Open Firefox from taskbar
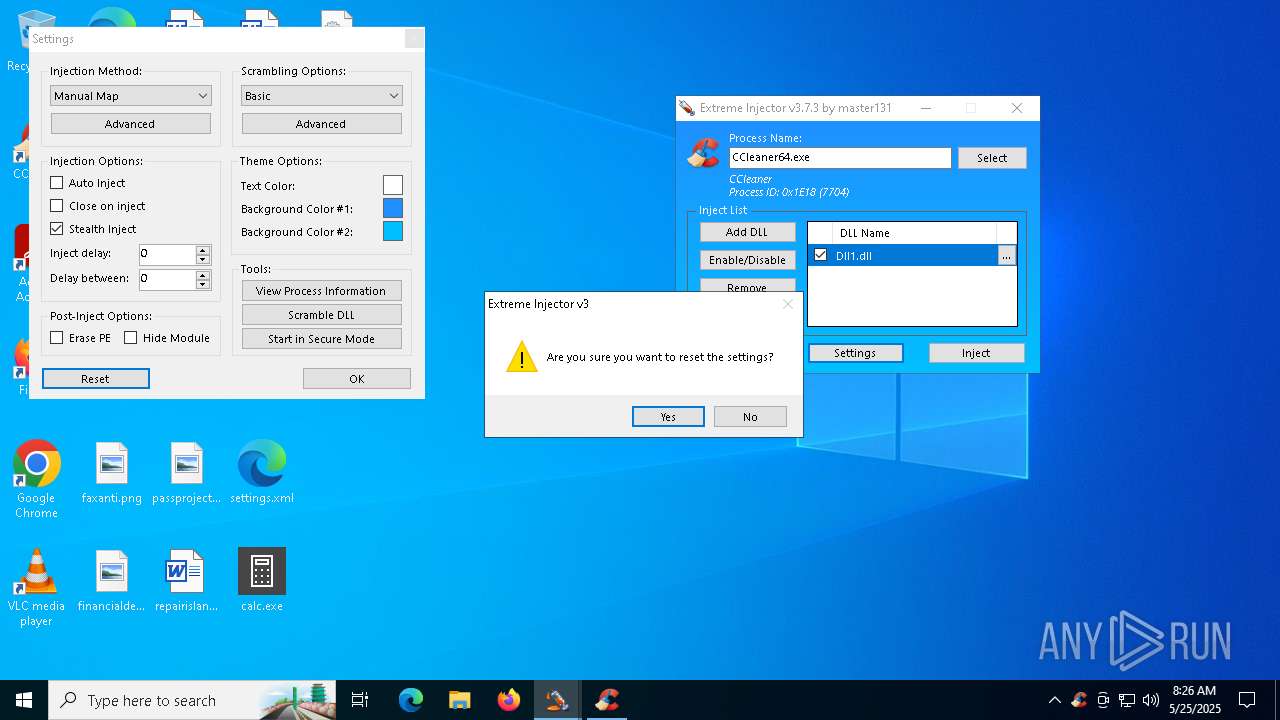This screenshot has width=1280, height=720. pyautogui.click(x=509, y=700)
